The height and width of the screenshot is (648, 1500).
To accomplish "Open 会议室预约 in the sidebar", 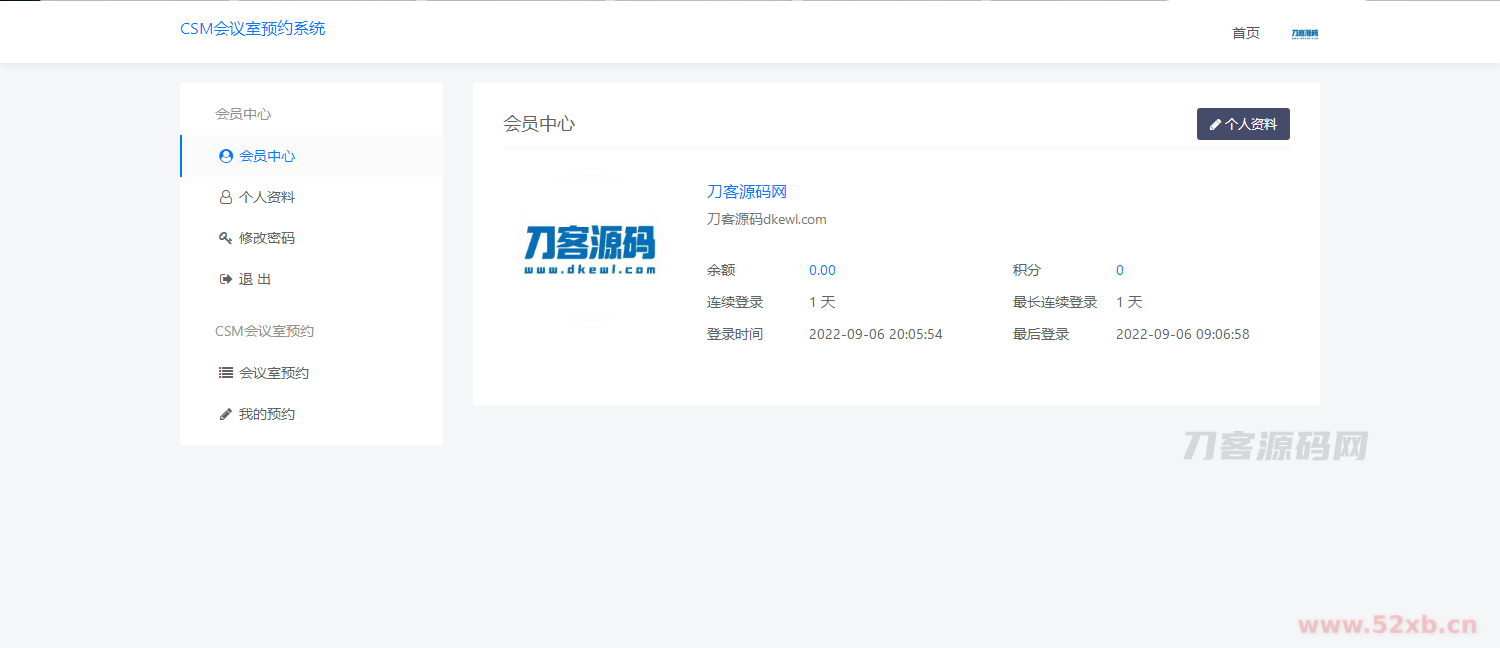I will pyautogui.click(x=274, y=373).
